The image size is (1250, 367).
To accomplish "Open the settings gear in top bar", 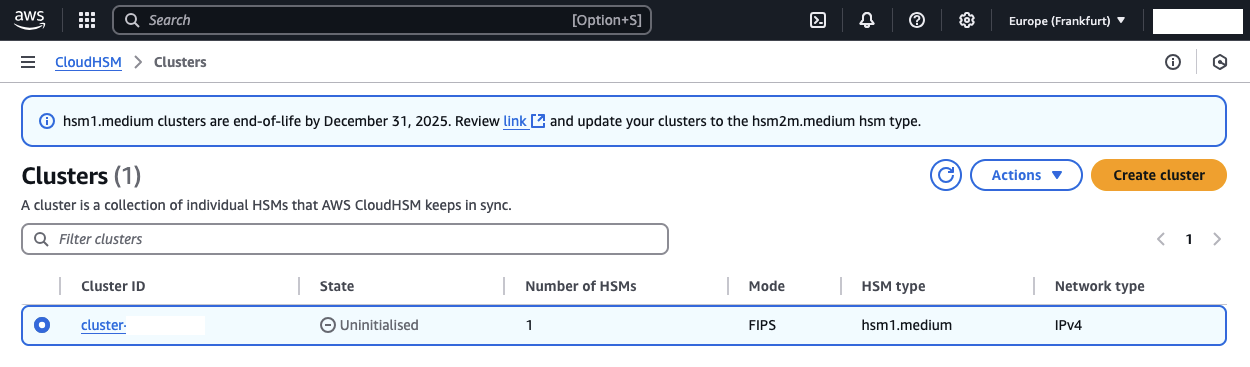I will (967, 20).
